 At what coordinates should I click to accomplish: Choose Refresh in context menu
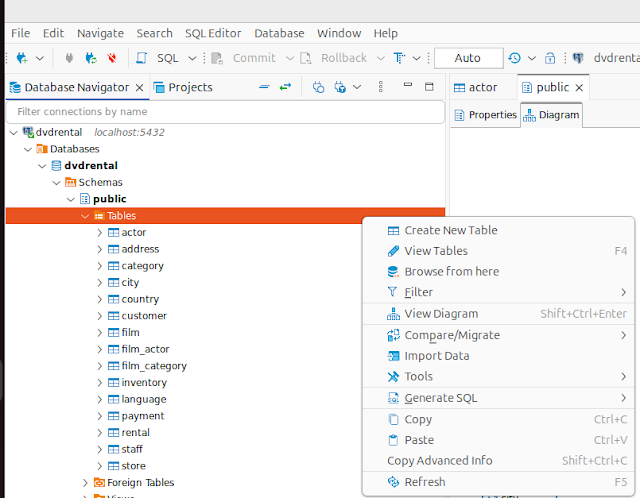click(498, 482)
